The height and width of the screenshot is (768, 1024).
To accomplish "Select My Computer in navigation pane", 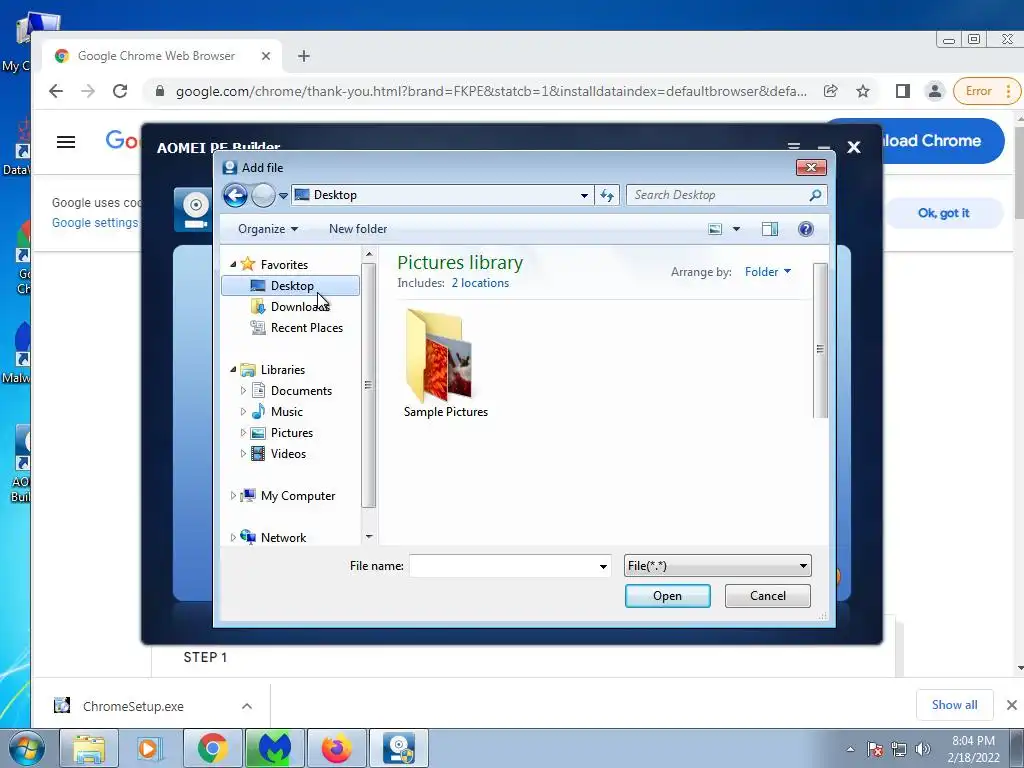I will pyautogui.click(x=298, y=496).
